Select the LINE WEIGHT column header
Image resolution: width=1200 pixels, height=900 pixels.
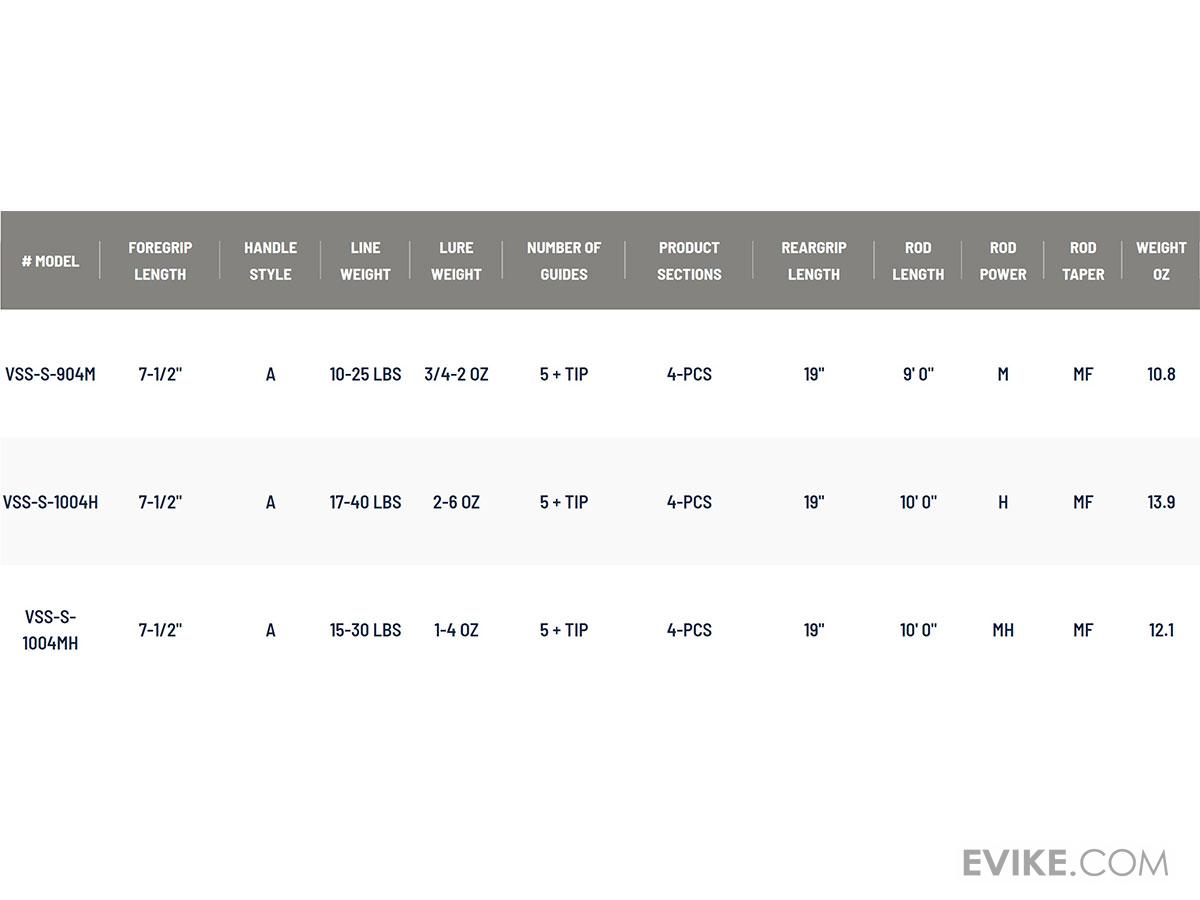pyautogui.click(x=365, y=261)
